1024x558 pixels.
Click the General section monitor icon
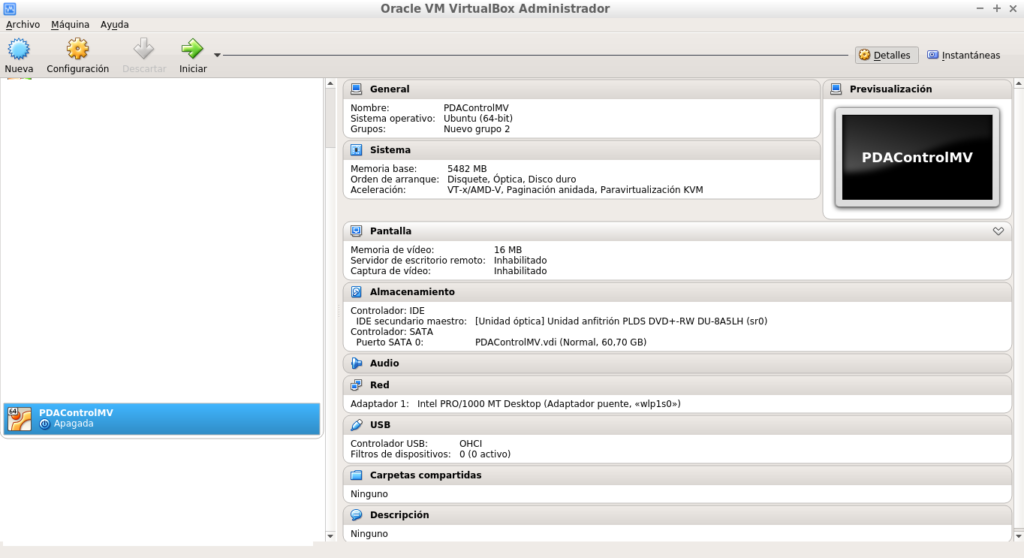coord(356,89)
